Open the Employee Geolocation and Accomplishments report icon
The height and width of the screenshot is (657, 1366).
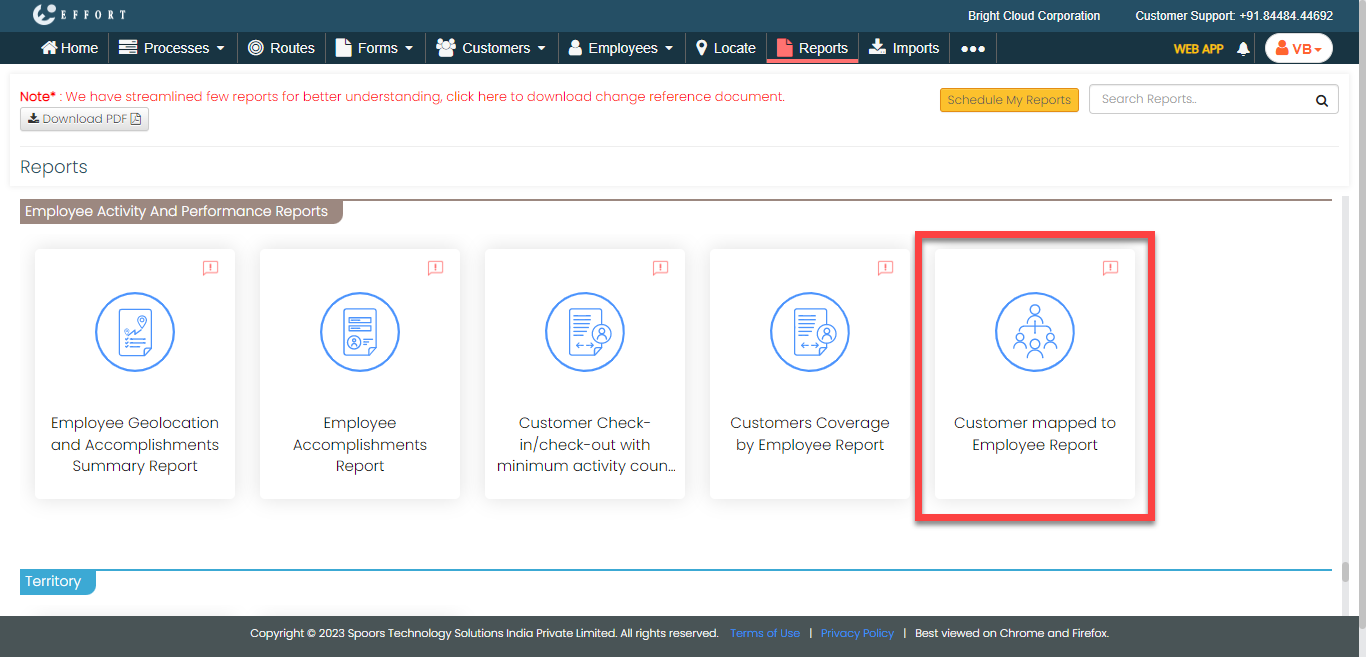[x=135, y=333]
